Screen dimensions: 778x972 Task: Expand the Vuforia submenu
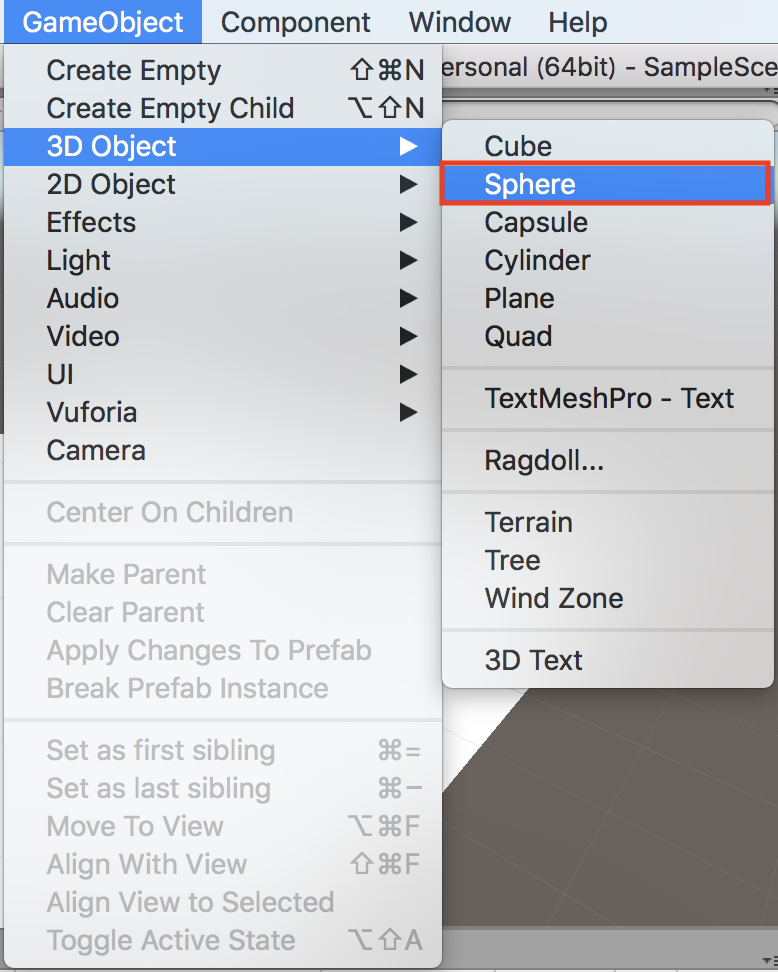tap(92, 412)
